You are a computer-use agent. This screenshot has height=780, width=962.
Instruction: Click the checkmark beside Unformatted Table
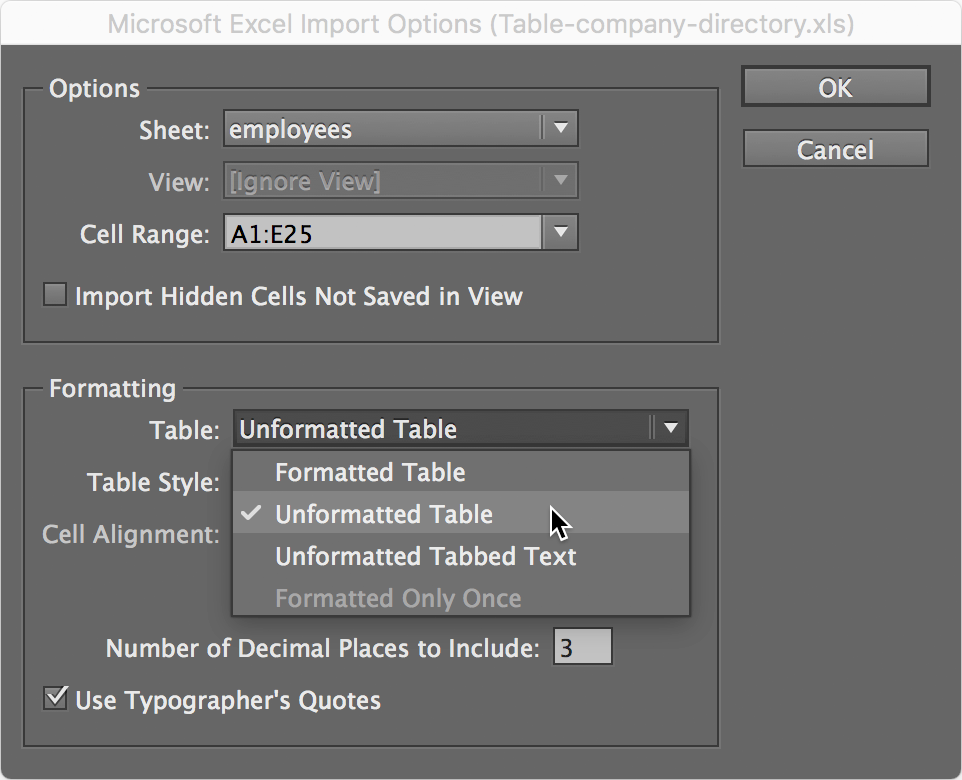click(x=253, y=514)
